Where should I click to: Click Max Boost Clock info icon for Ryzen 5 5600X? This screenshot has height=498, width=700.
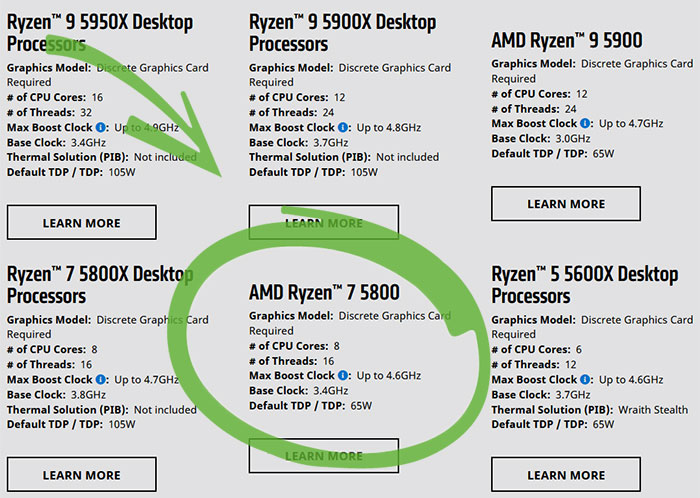(x=585, y=379)
